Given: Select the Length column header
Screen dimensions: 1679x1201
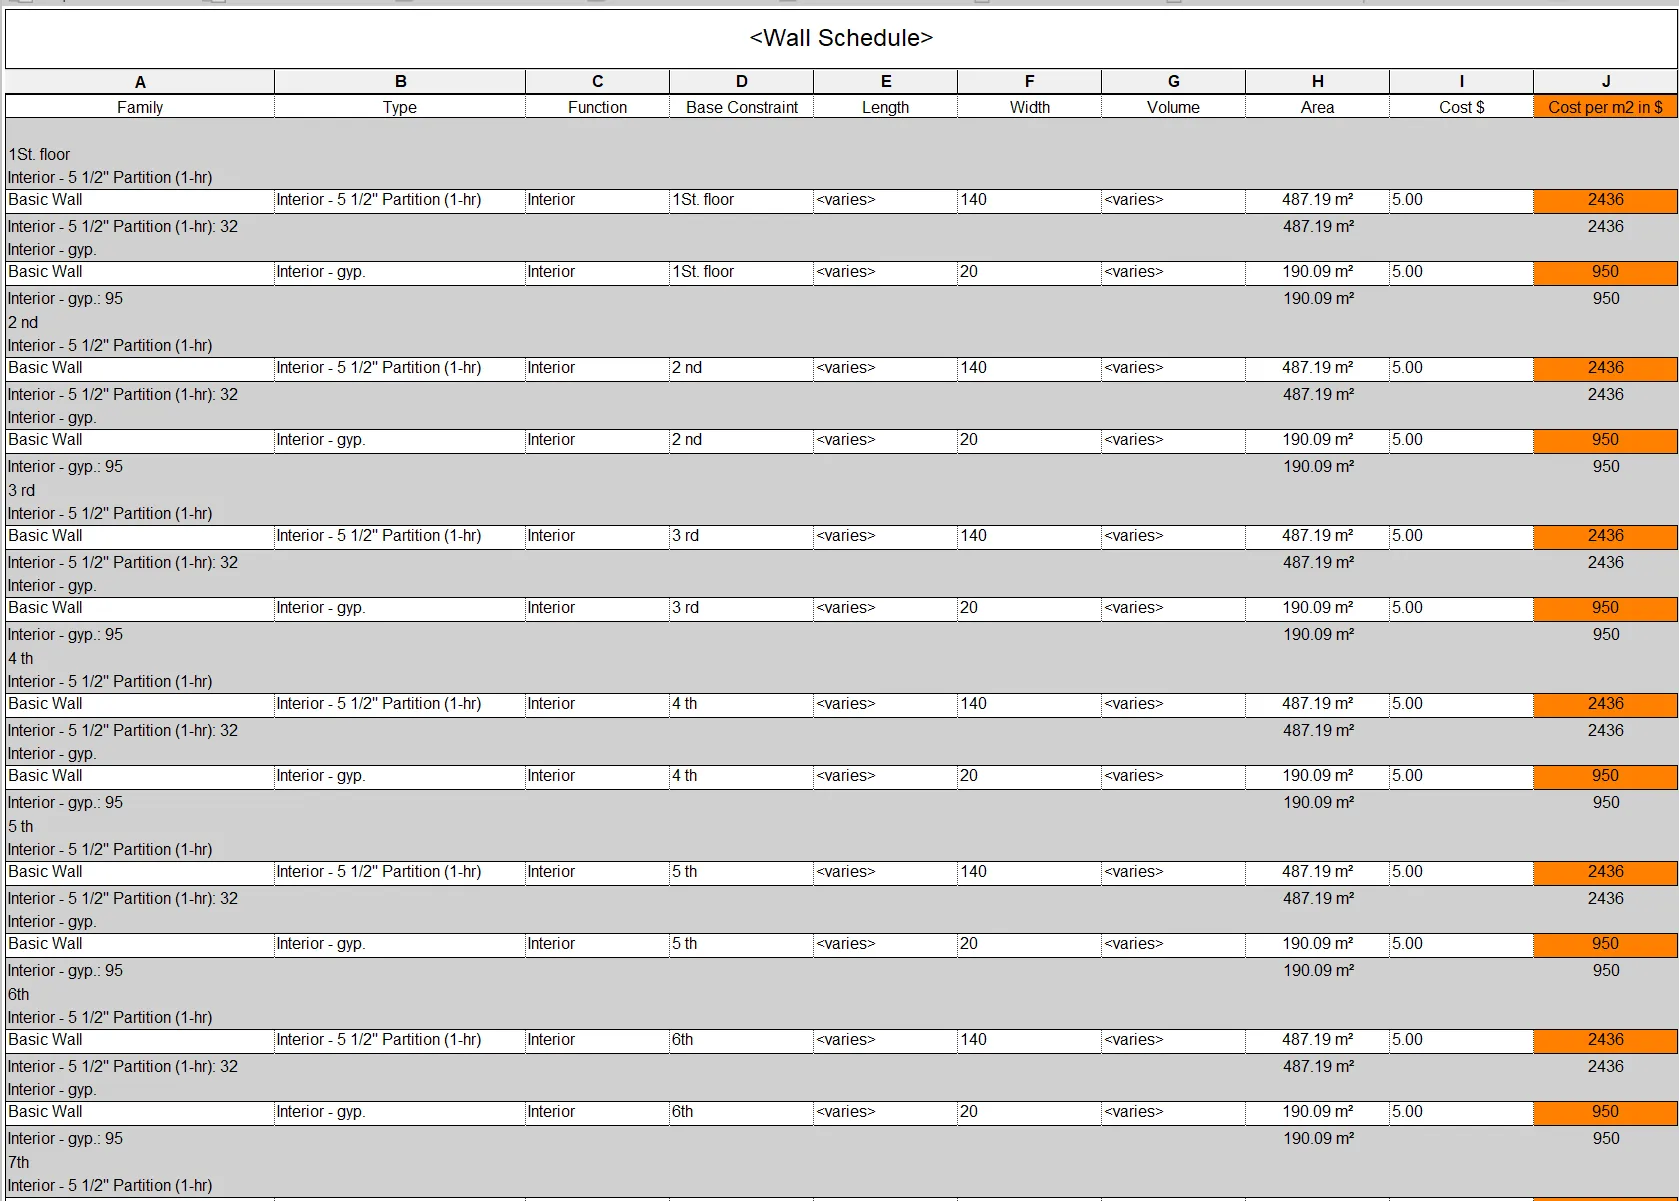Looking at the screenshot, I should point(885,107).
